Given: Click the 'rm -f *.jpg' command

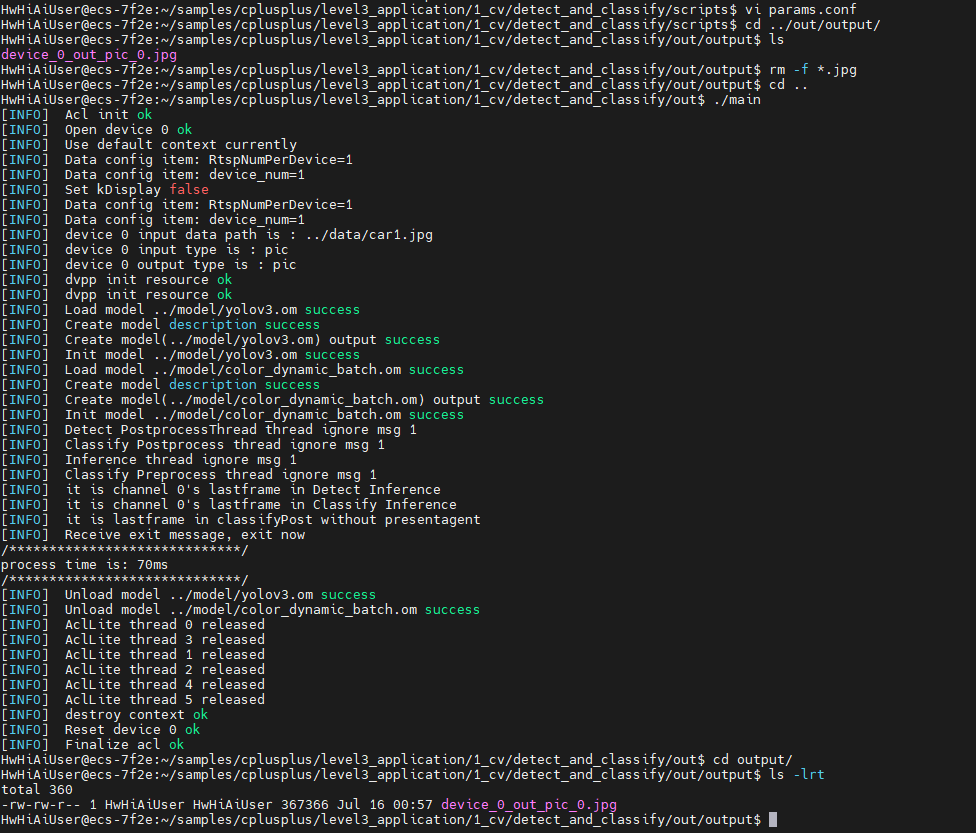Looking at the screenshot, I should 813,69.
